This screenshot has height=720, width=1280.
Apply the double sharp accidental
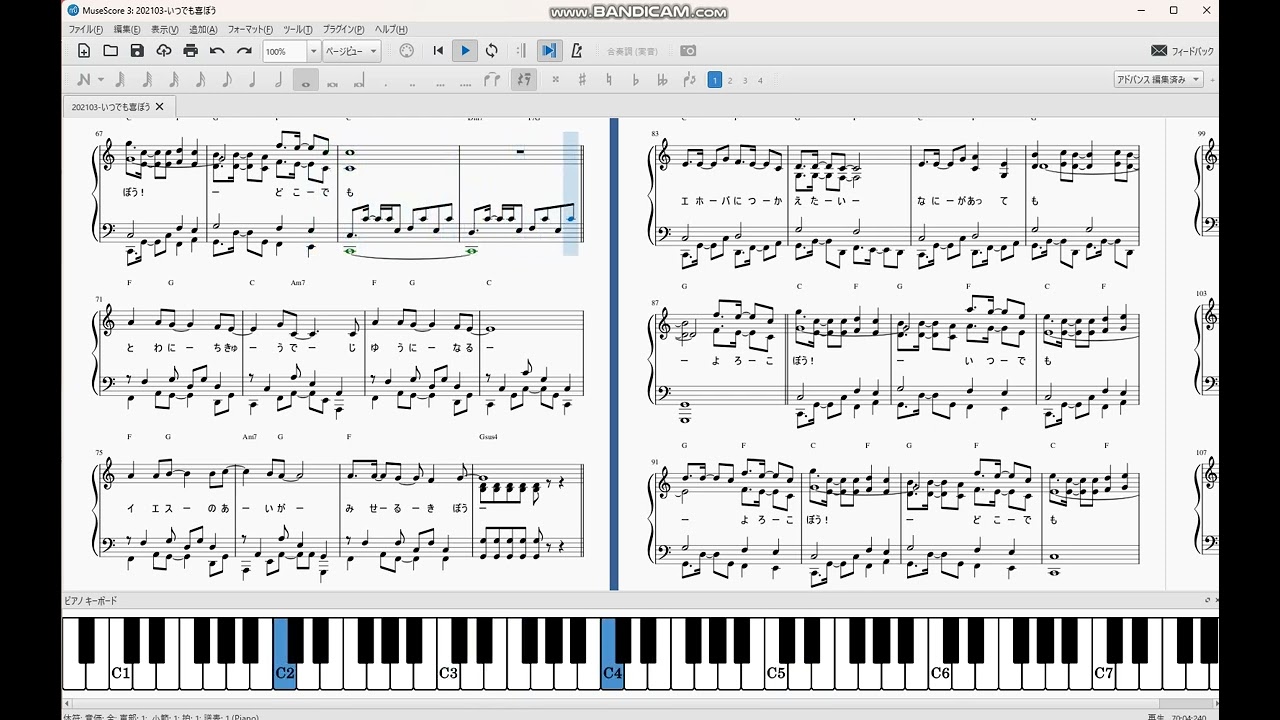556,80
